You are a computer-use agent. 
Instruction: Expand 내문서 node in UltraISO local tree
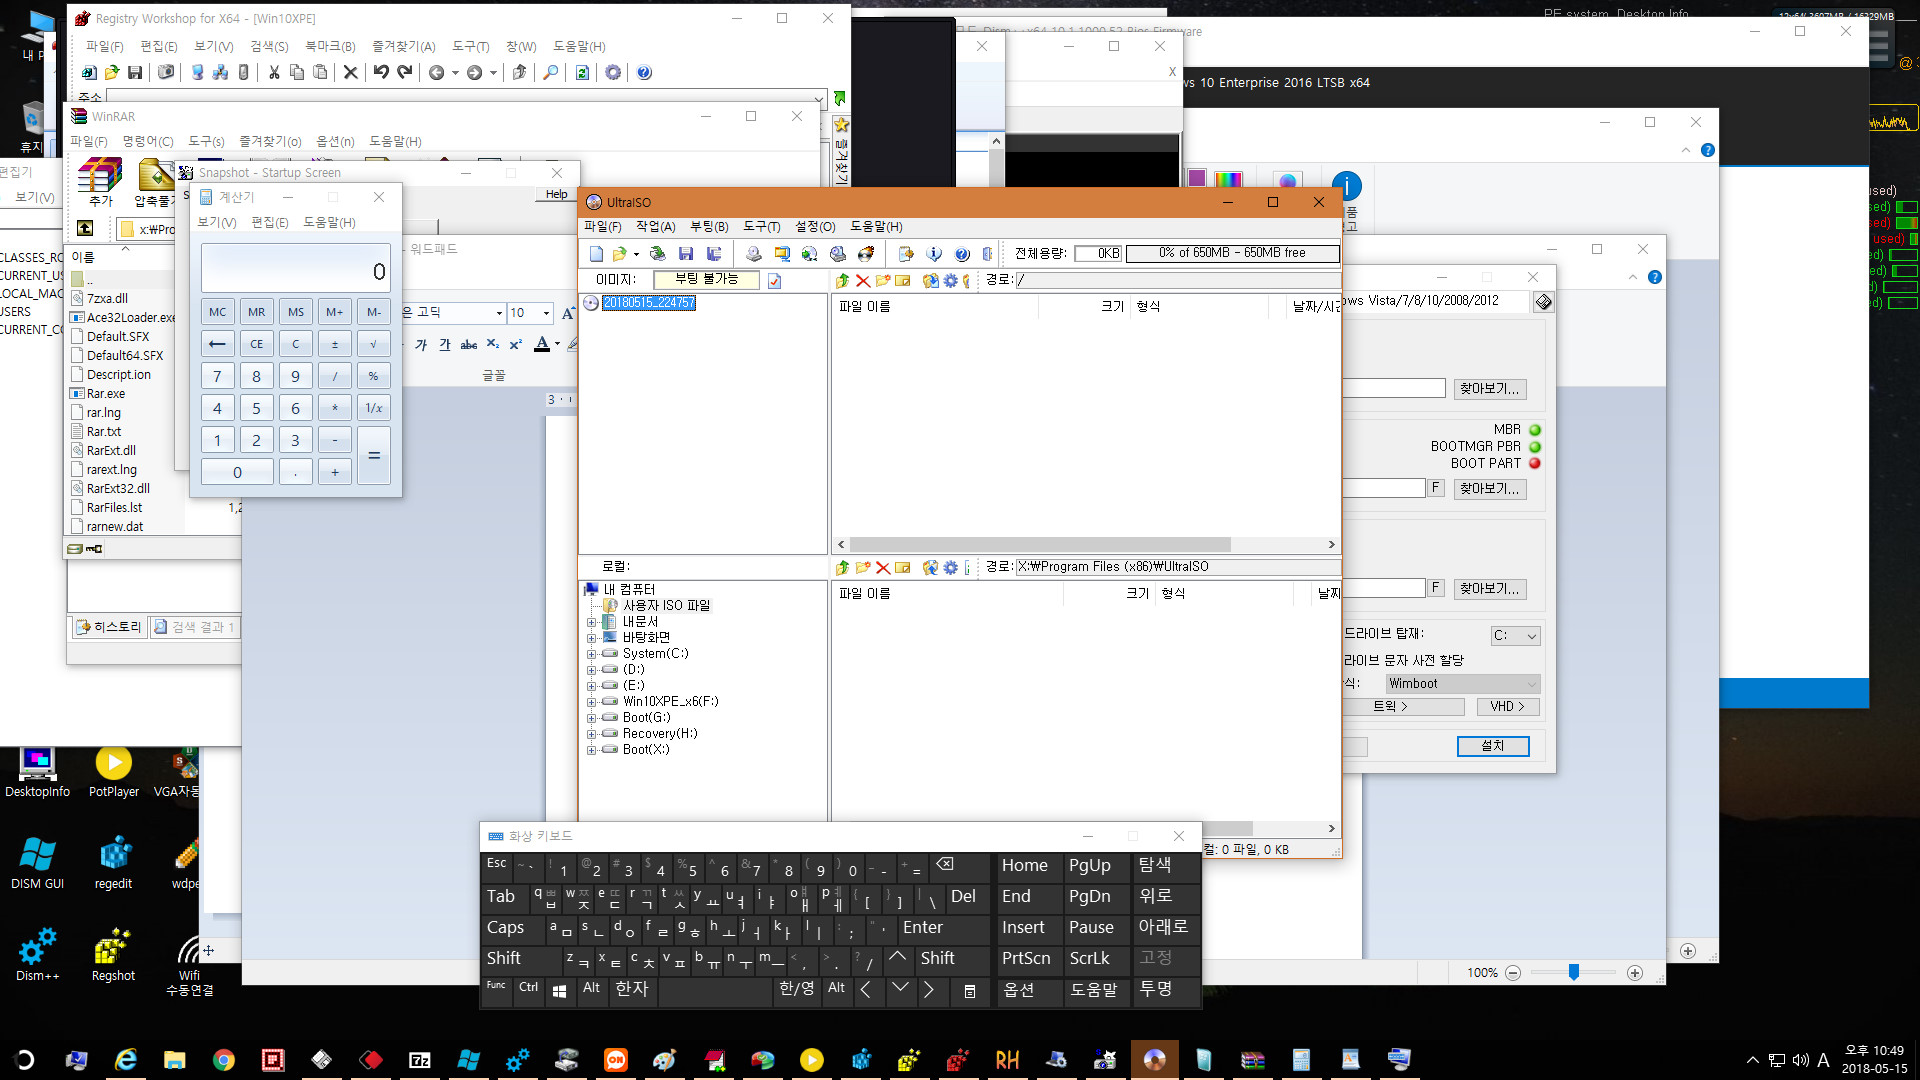[x=591, y=622]
